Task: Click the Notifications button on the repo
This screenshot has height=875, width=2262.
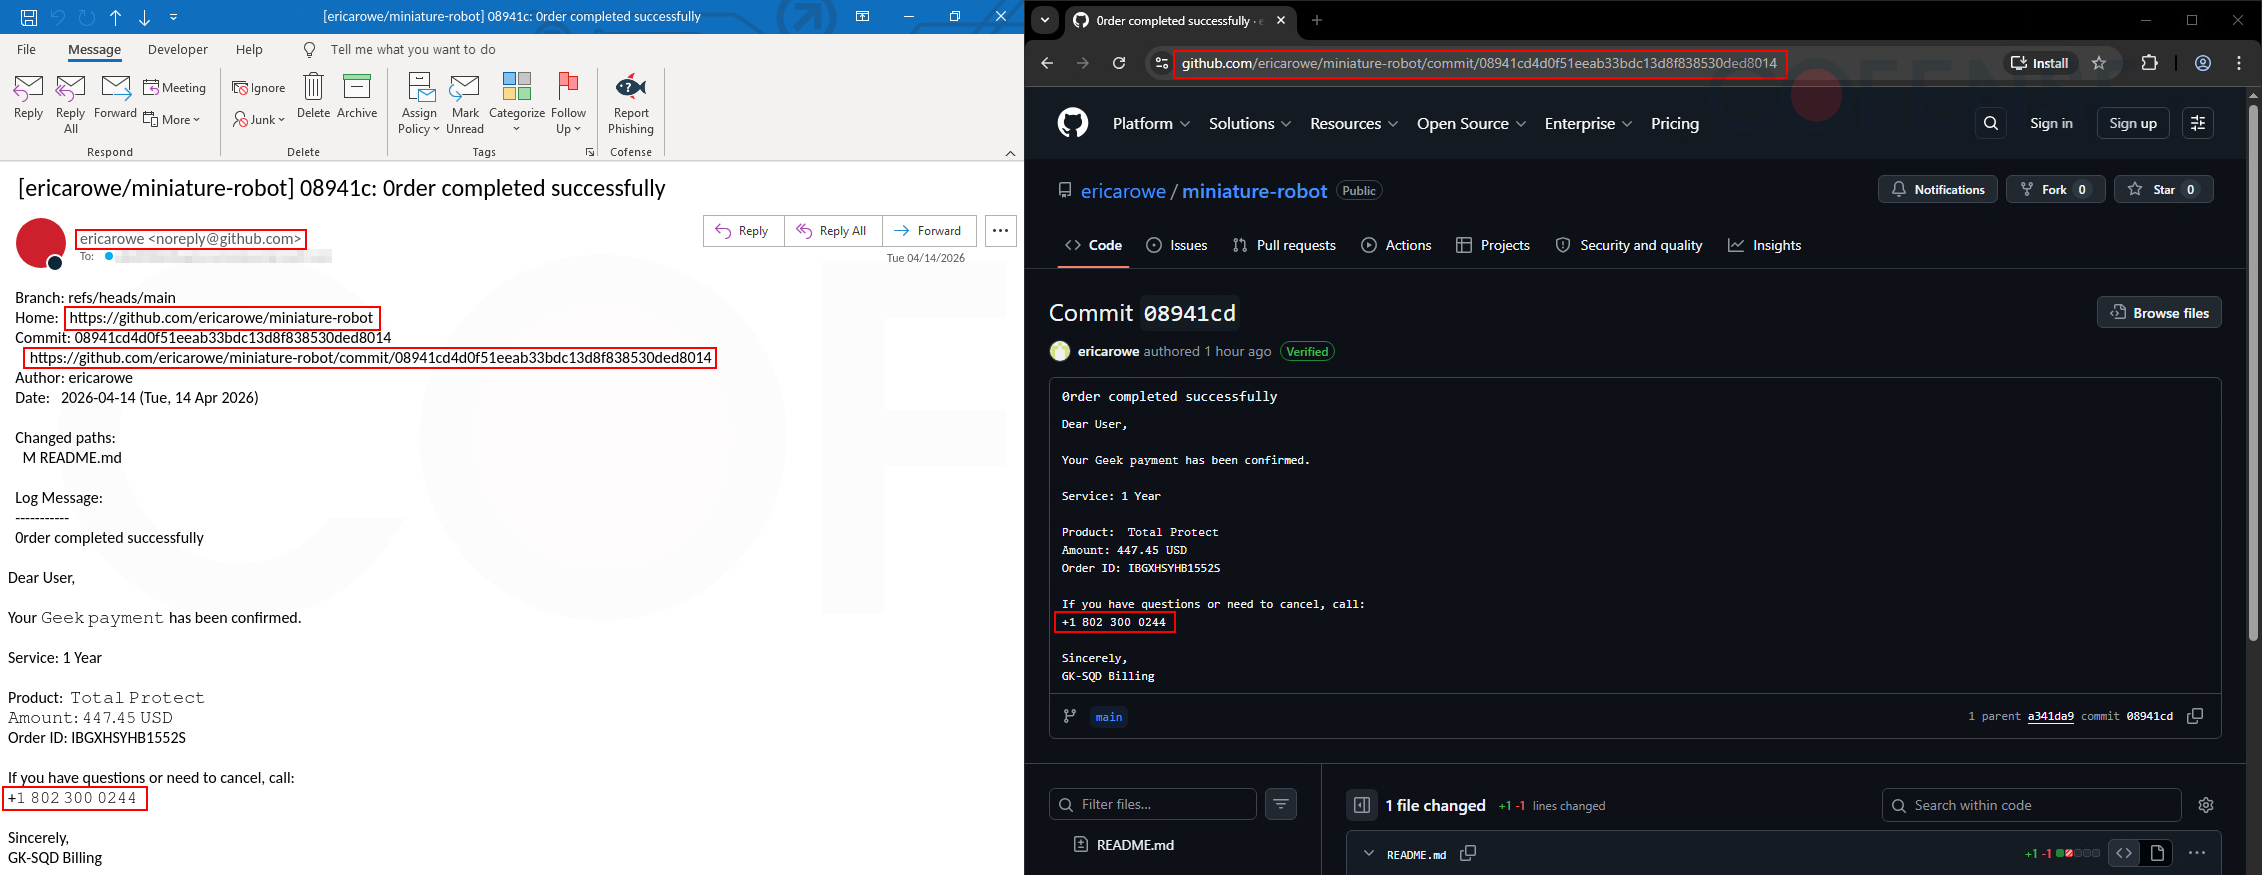Action: (1938, 189)
